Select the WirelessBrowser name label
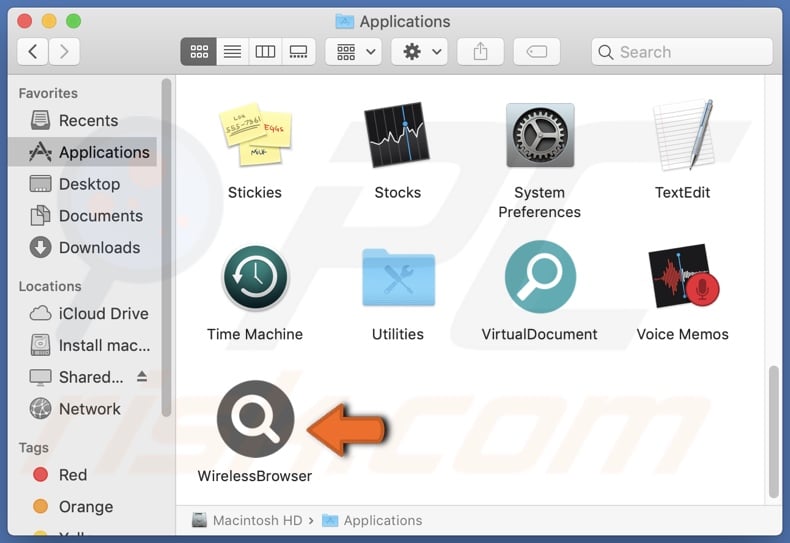The image size is (790, 543). (255, 476)
